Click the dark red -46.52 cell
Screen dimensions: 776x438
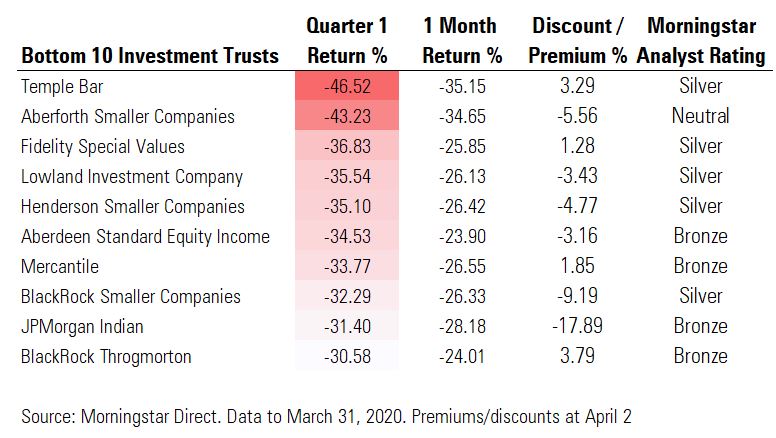(x=347, y=86)
